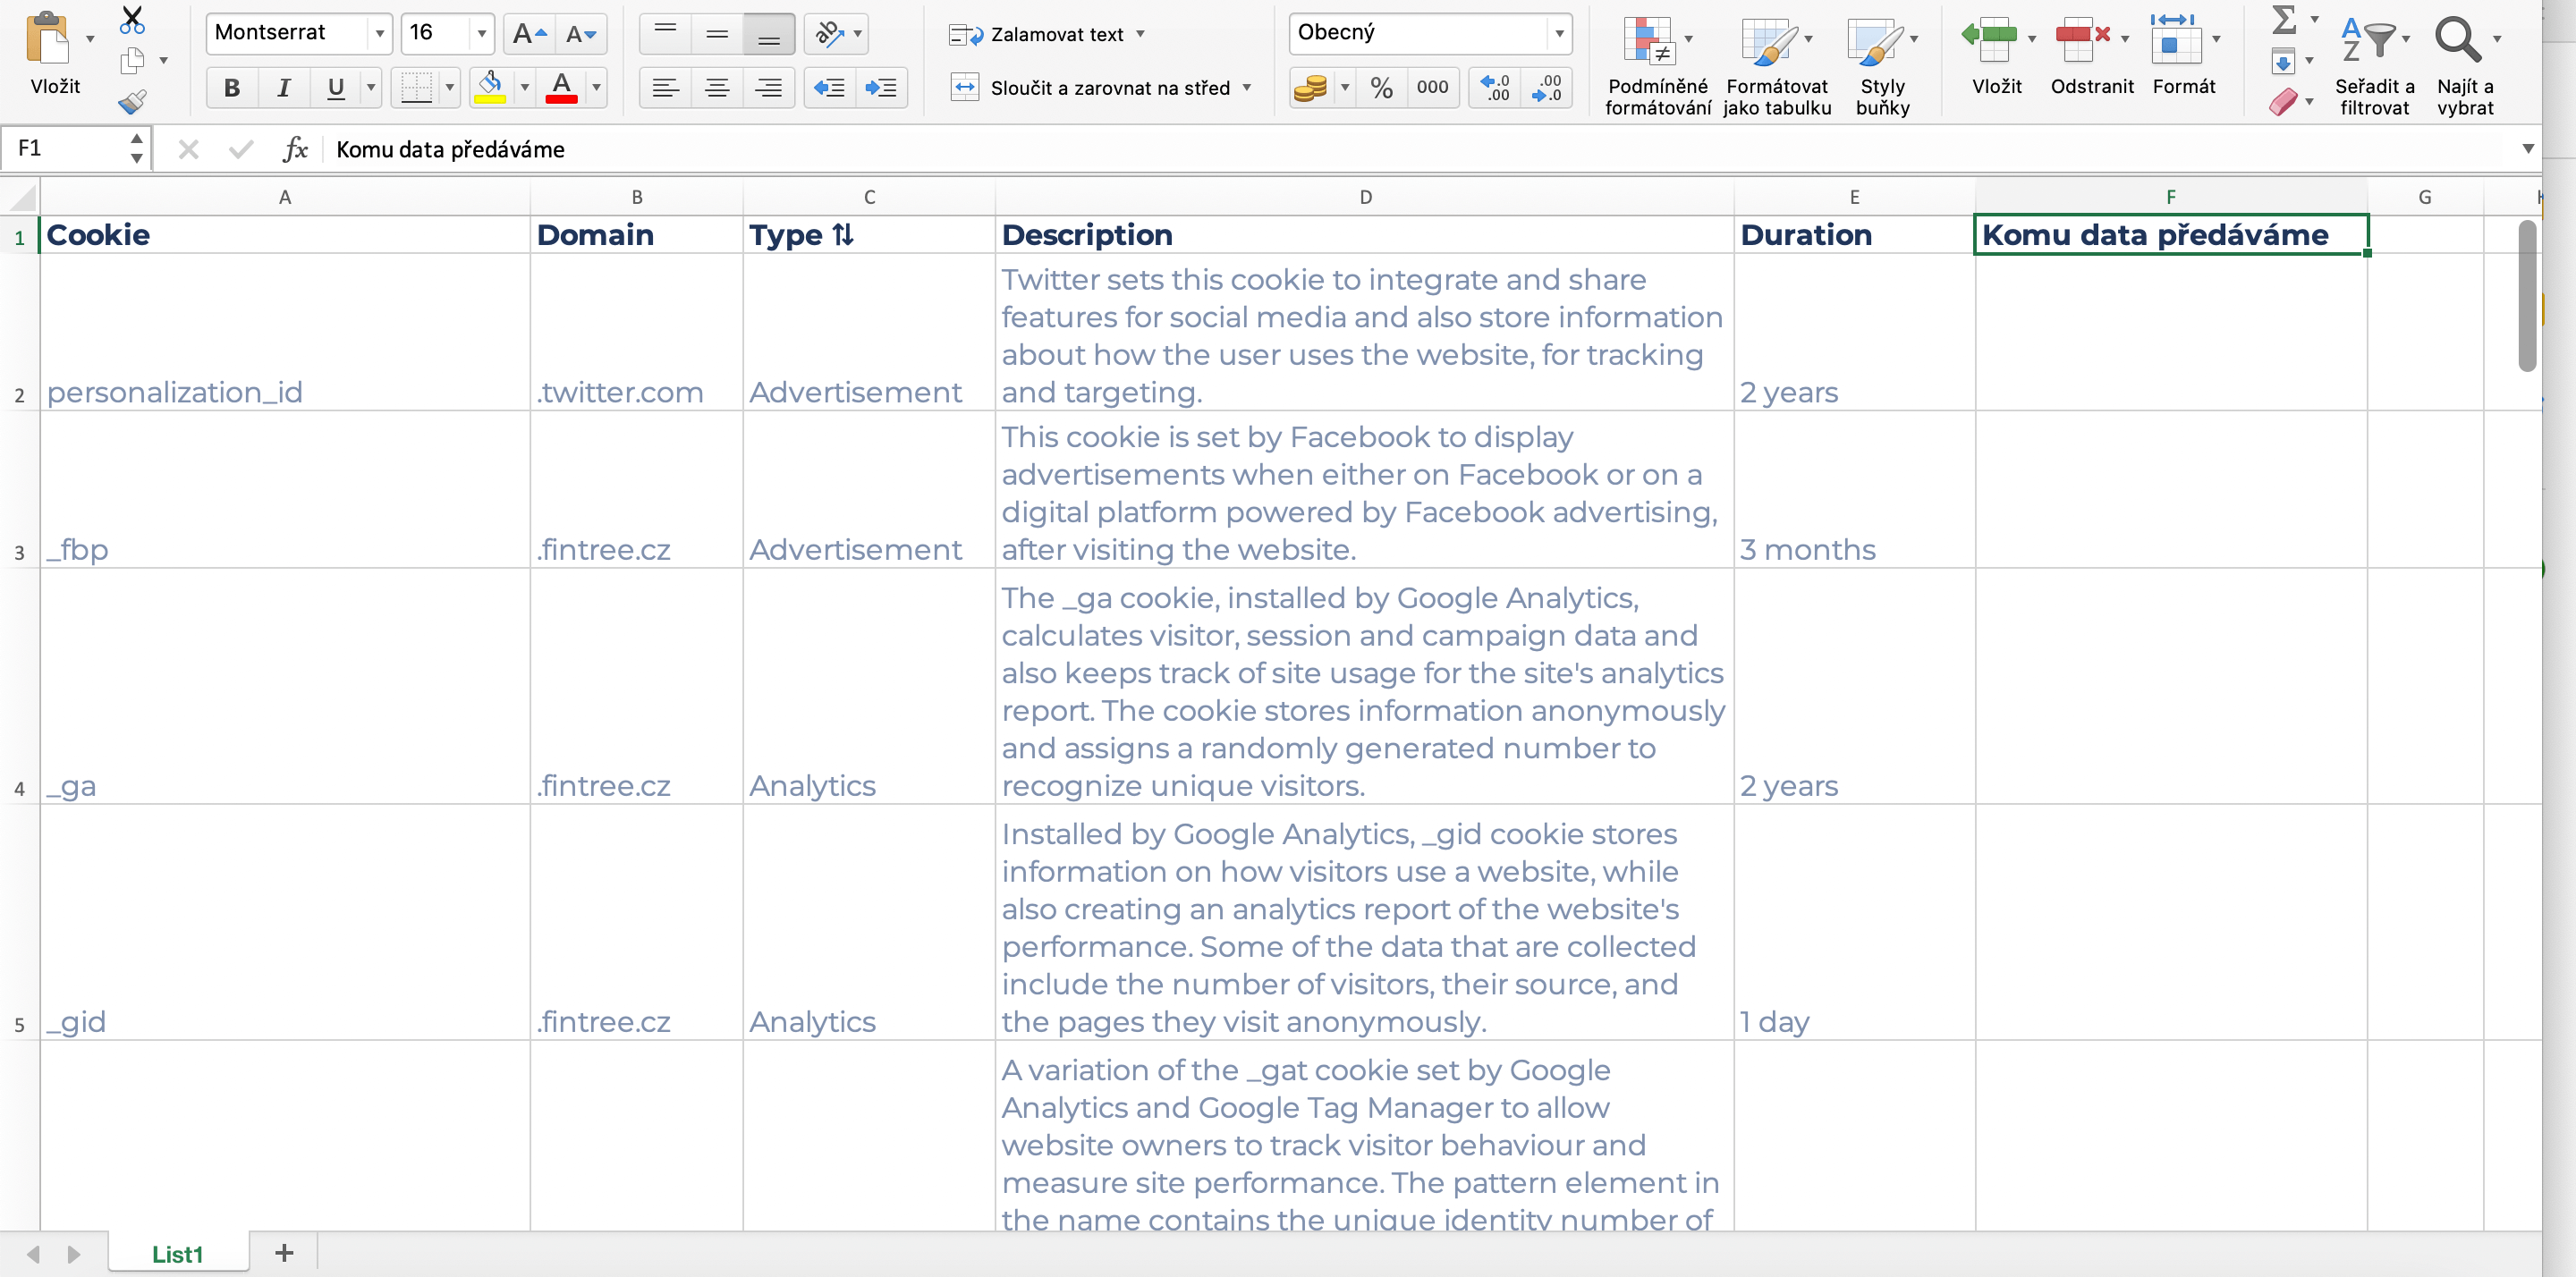Toggle Italic formatting
Viewport: 2576px width, 1277px height.
284,88
